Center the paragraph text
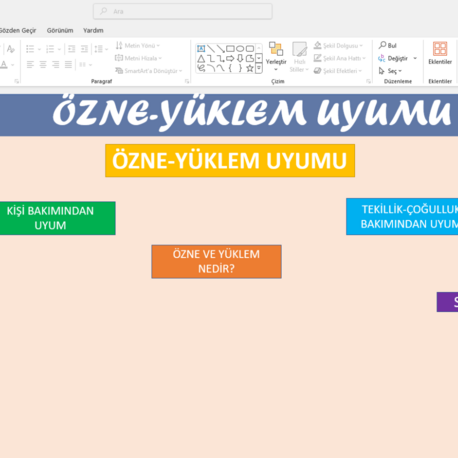458x458 pixels. (43, 64)
